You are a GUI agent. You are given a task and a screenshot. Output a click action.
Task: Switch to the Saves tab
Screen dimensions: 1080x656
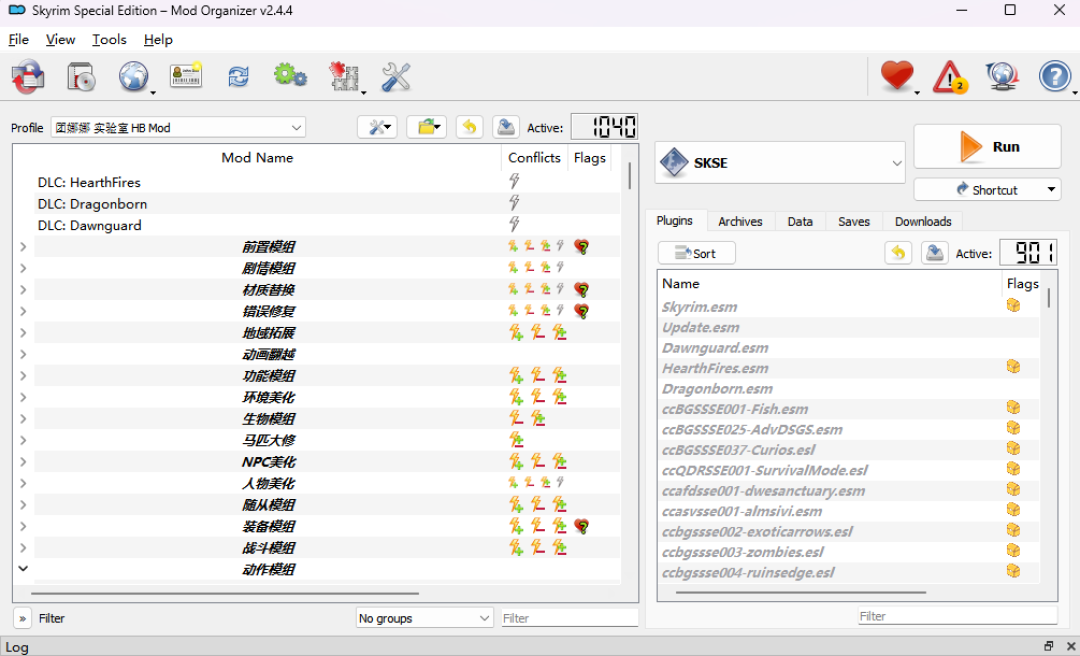(854, 221)
